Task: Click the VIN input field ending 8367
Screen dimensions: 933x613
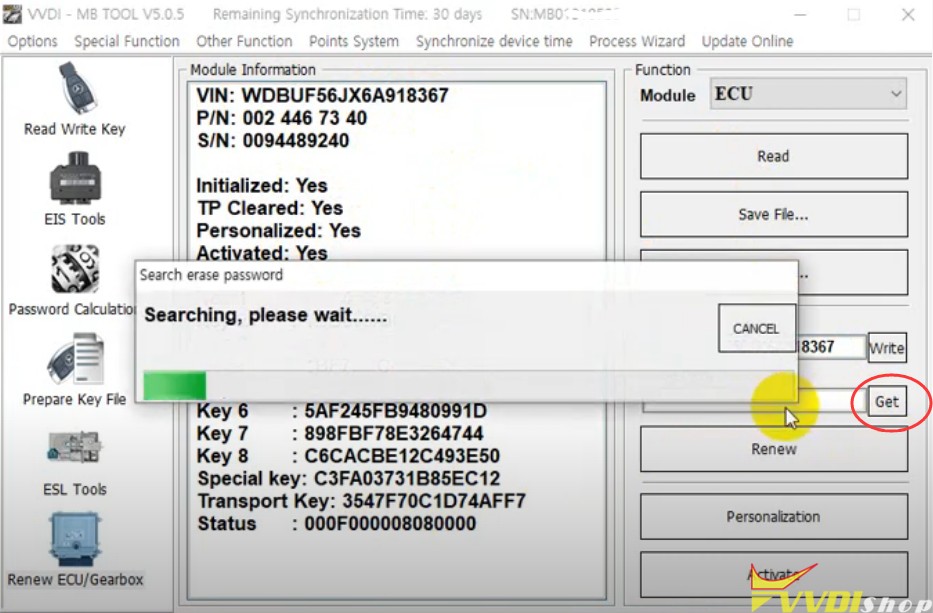Action: pos(832,347)
